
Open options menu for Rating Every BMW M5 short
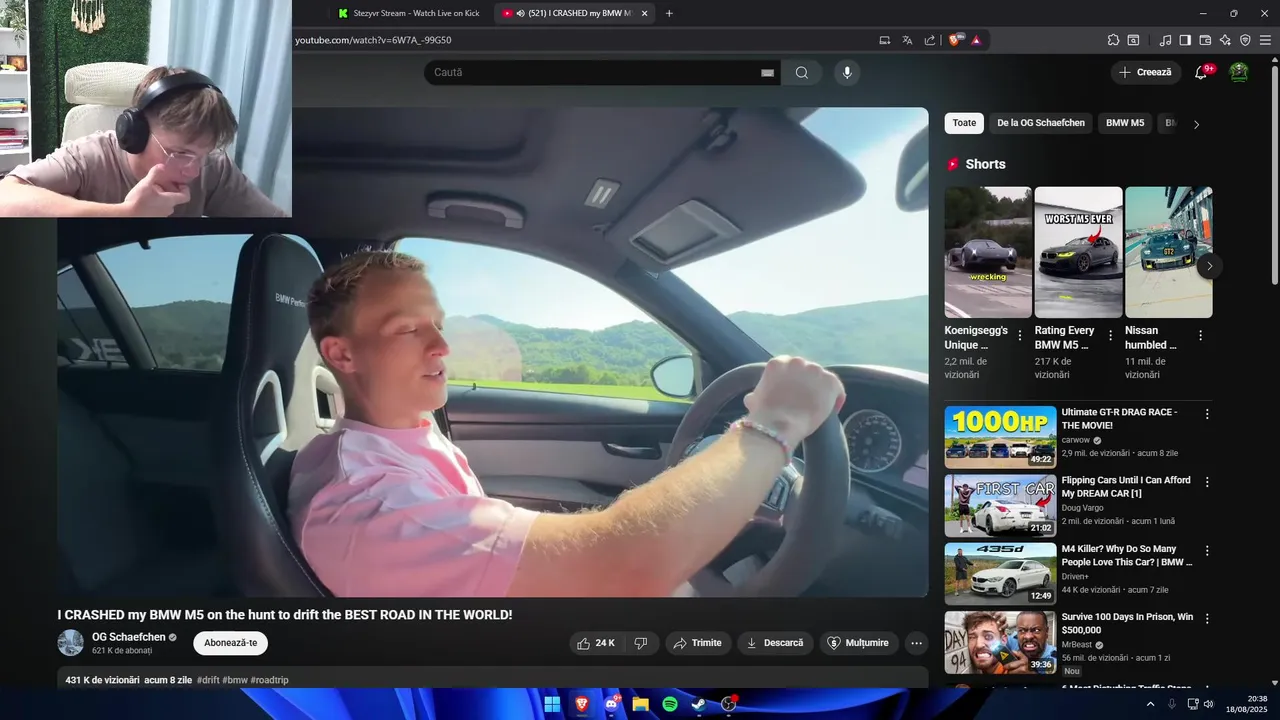tap(1110, 336)
